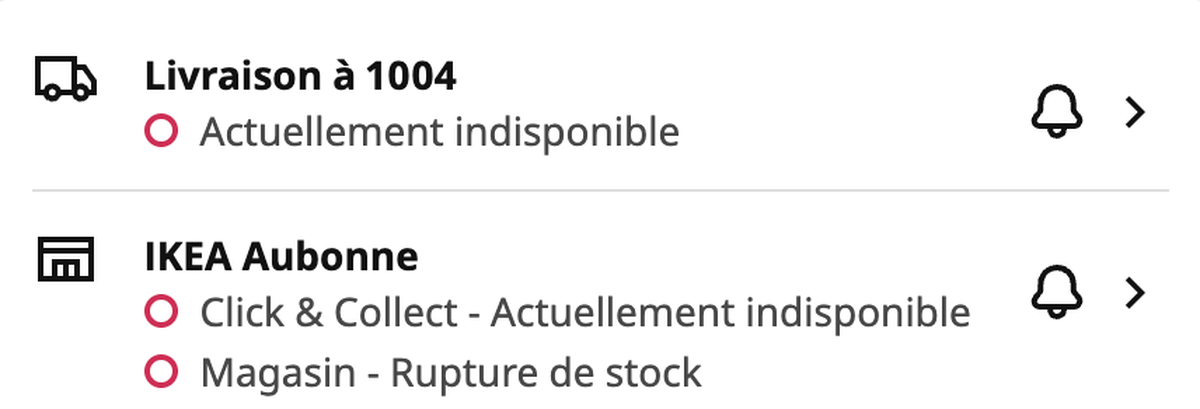Open the Livraison à 1004 heading
The height and width of the screenshot is (409, 1200).
301,77
